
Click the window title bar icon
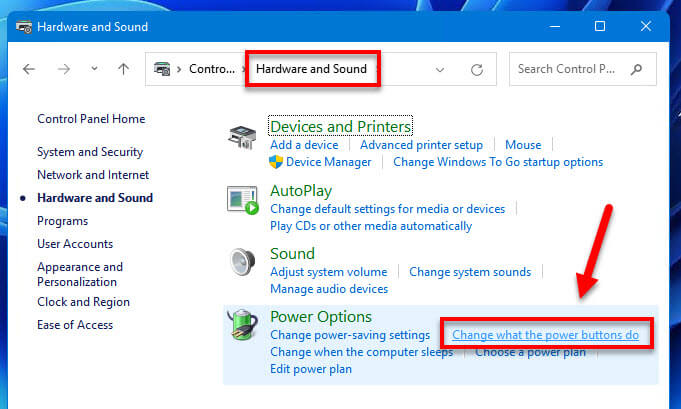click(24, 27)
